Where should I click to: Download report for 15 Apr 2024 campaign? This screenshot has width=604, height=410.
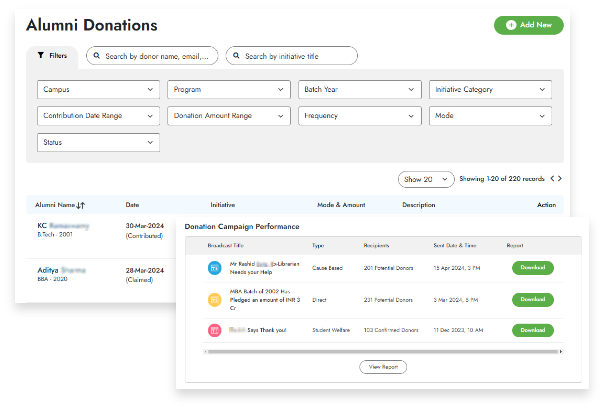click(532, 268)
